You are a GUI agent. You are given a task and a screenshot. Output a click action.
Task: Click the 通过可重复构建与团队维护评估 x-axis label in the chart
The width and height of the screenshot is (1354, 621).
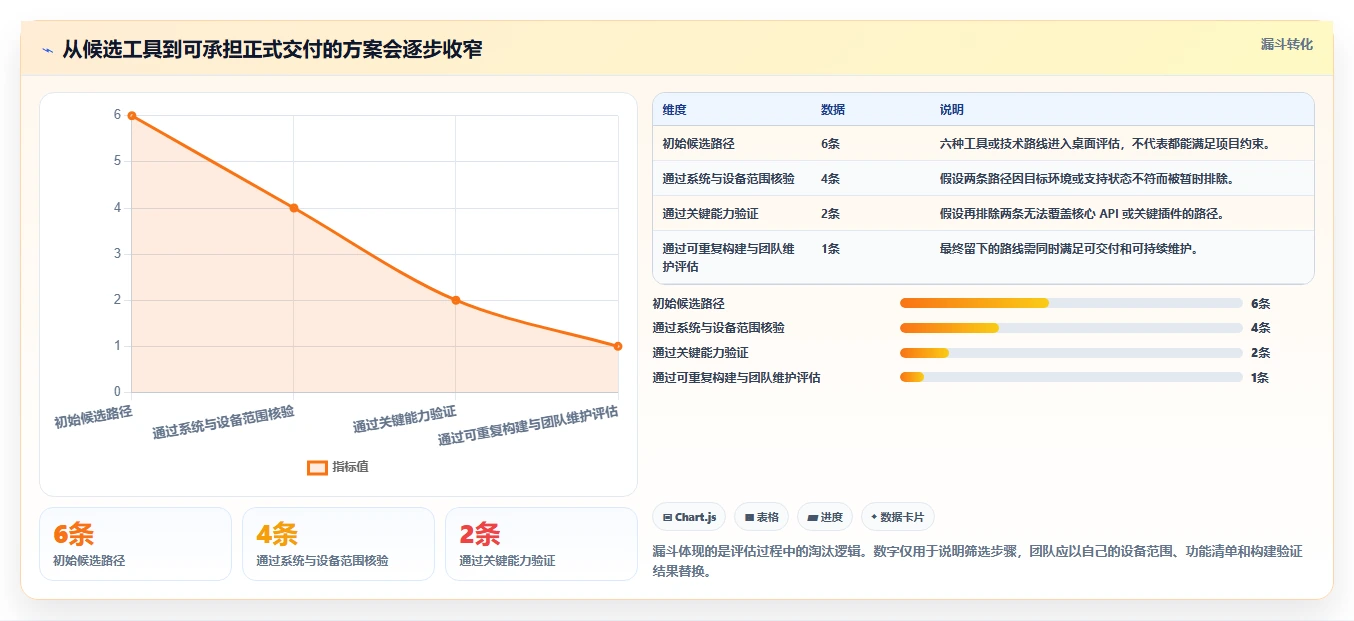[528, 425]
